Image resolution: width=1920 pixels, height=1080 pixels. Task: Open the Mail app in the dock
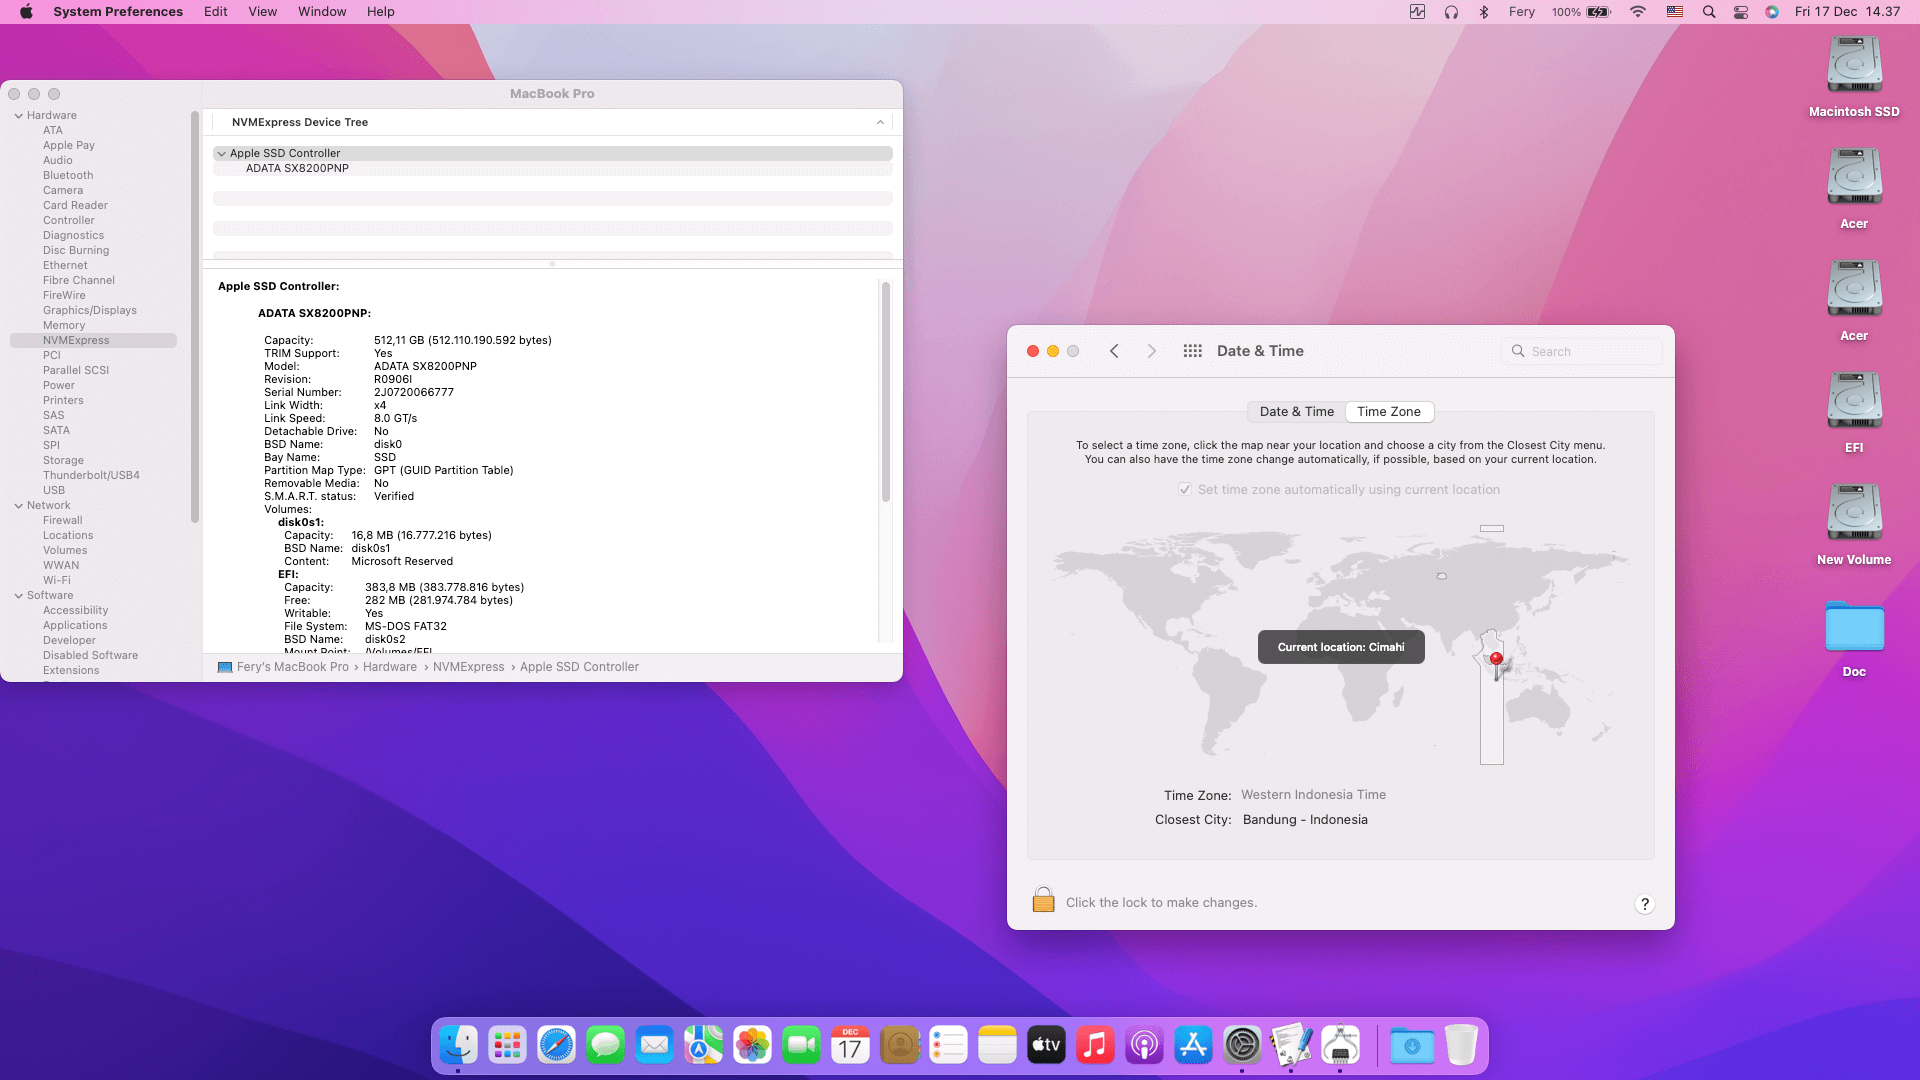[x=655, y=1046]
